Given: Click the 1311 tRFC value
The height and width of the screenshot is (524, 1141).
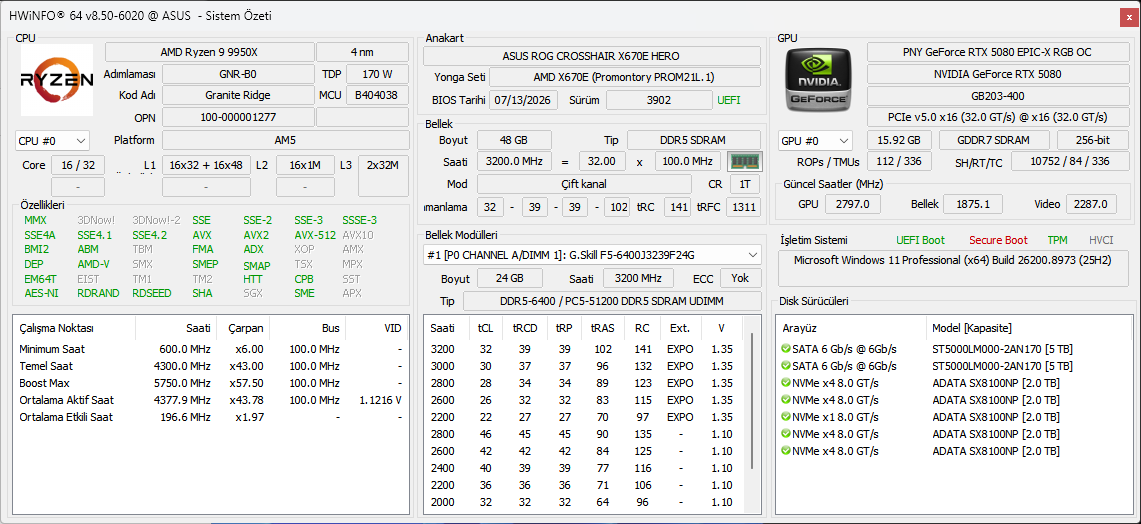Looking at the screenshot, I should click(744, 207).
